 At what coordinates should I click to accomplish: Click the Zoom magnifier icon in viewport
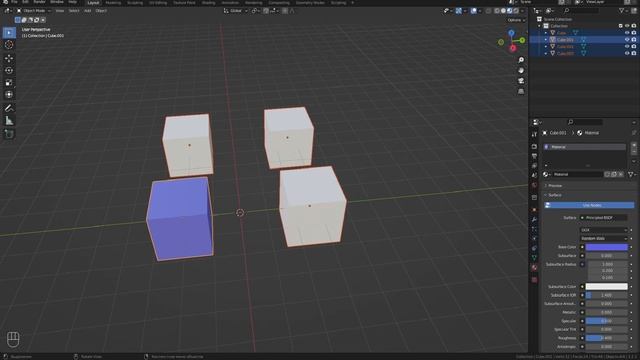pos(521,60)
